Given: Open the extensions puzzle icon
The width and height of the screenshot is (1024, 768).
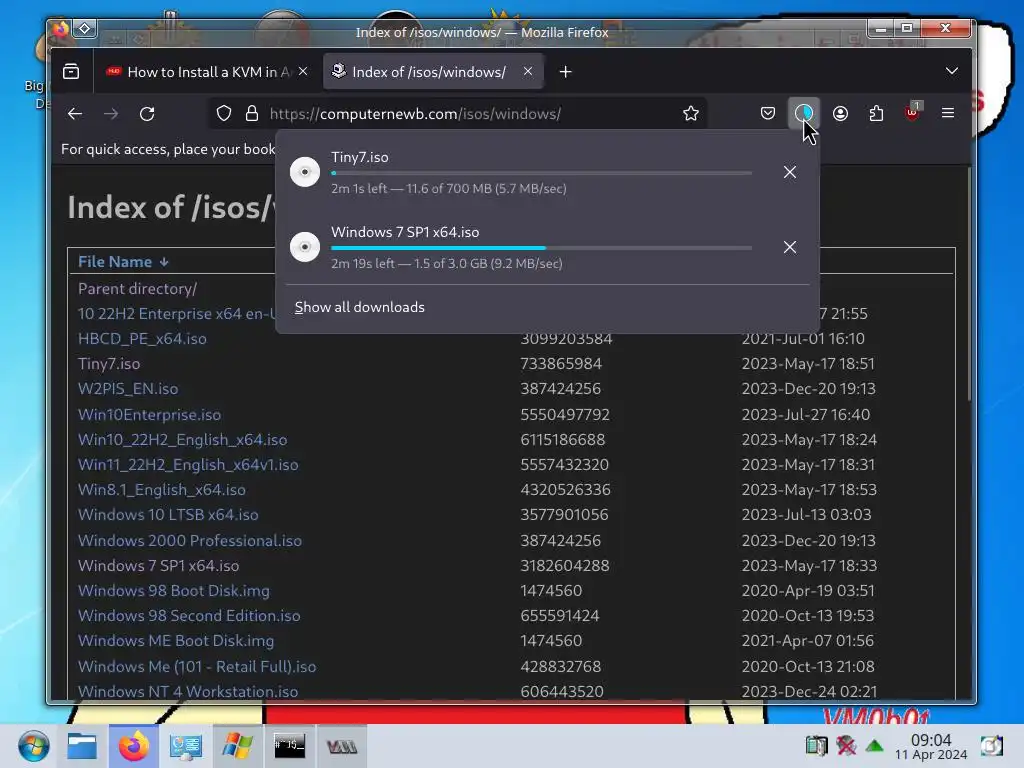Looking at the screenshot, I should (876, 114).
